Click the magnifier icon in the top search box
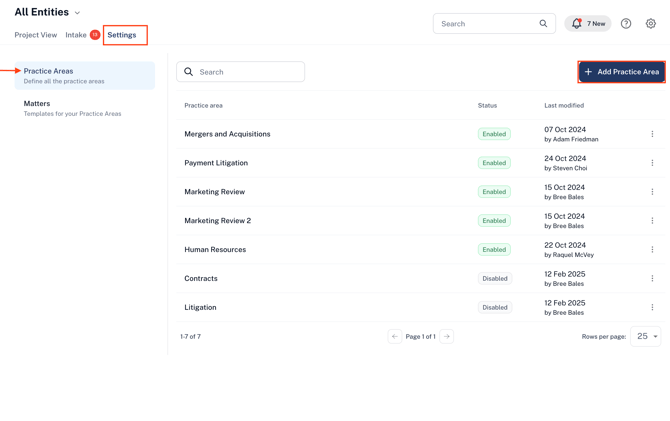The height and width of the screenshot is (421, 670). [x=543, y=24]
